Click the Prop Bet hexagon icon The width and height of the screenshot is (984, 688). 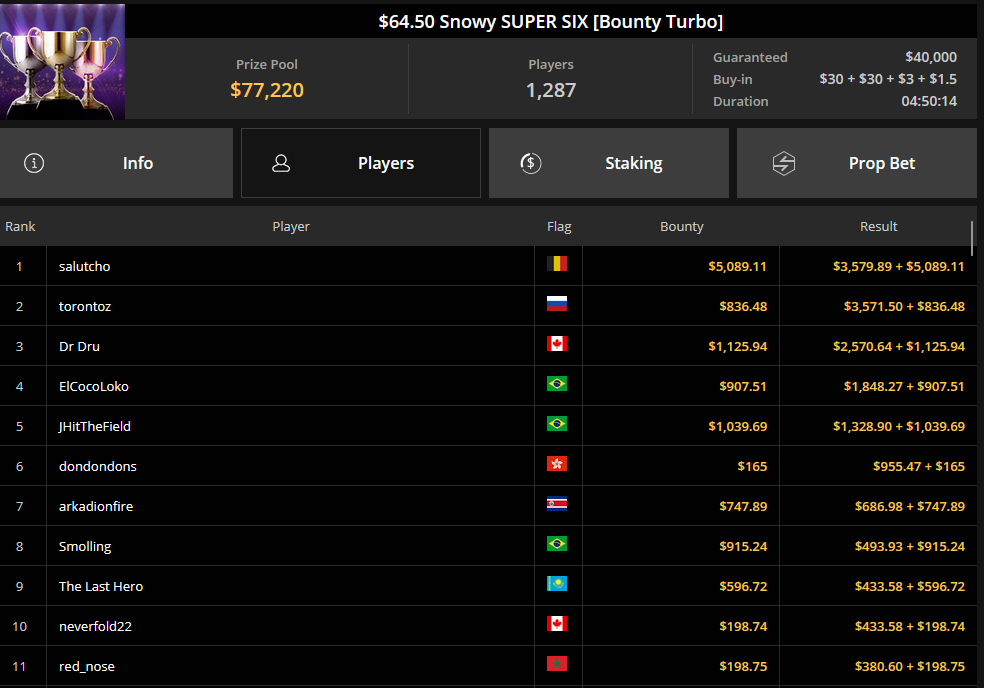[x=784, y=163]
